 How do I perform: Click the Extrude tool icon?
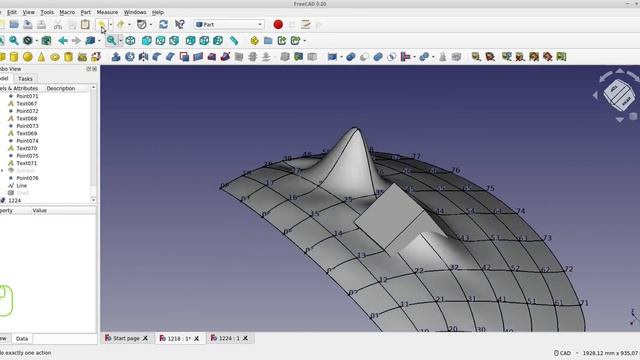[x=116, y=57]
